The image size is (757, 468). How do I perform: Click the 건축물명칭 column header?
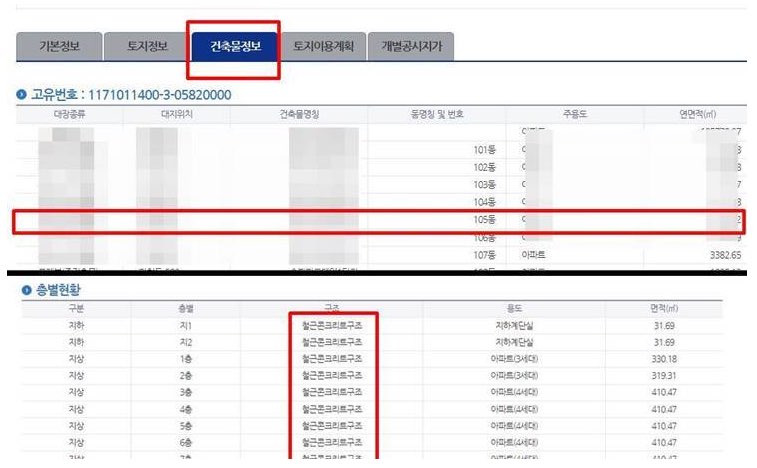[299, 114]
